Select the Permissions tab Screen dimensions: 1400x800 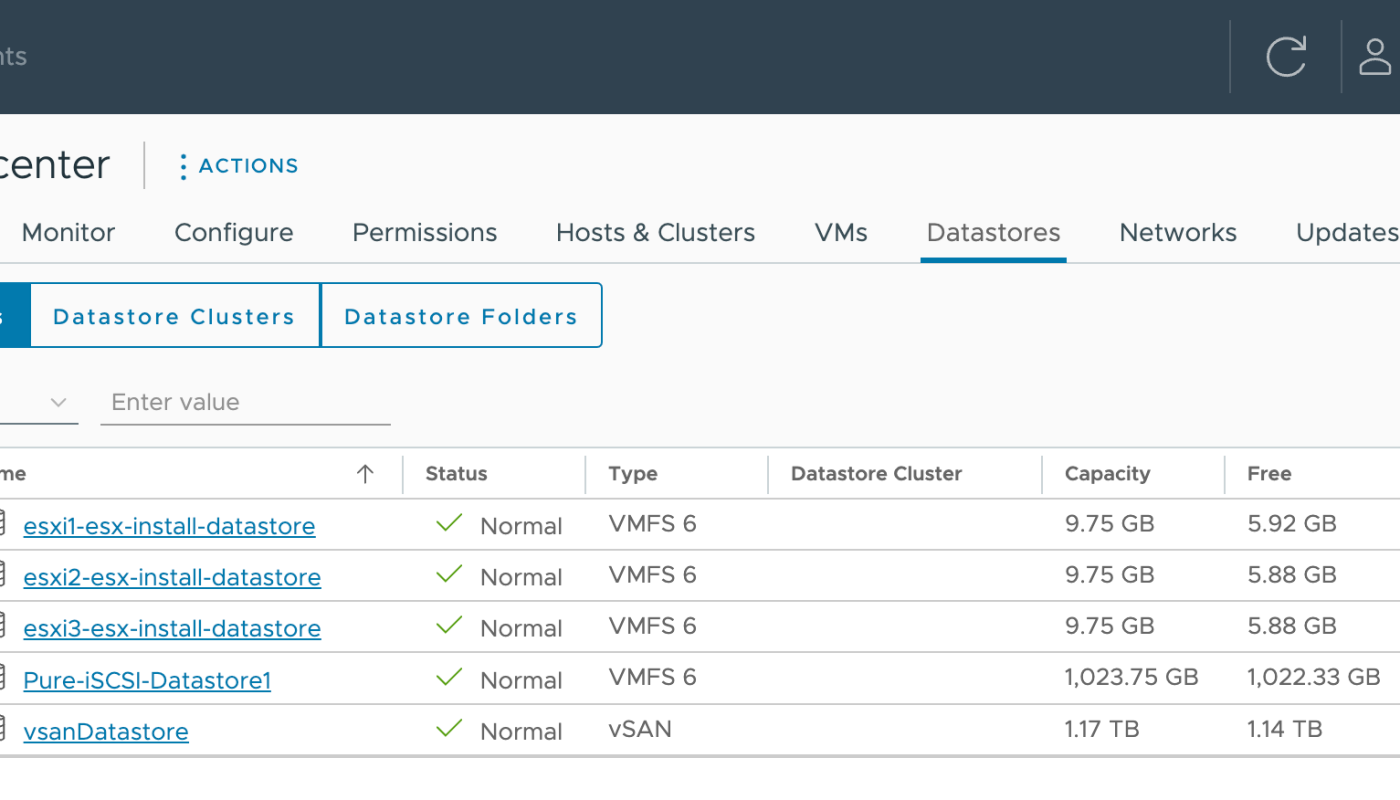[x=424, y=233]
